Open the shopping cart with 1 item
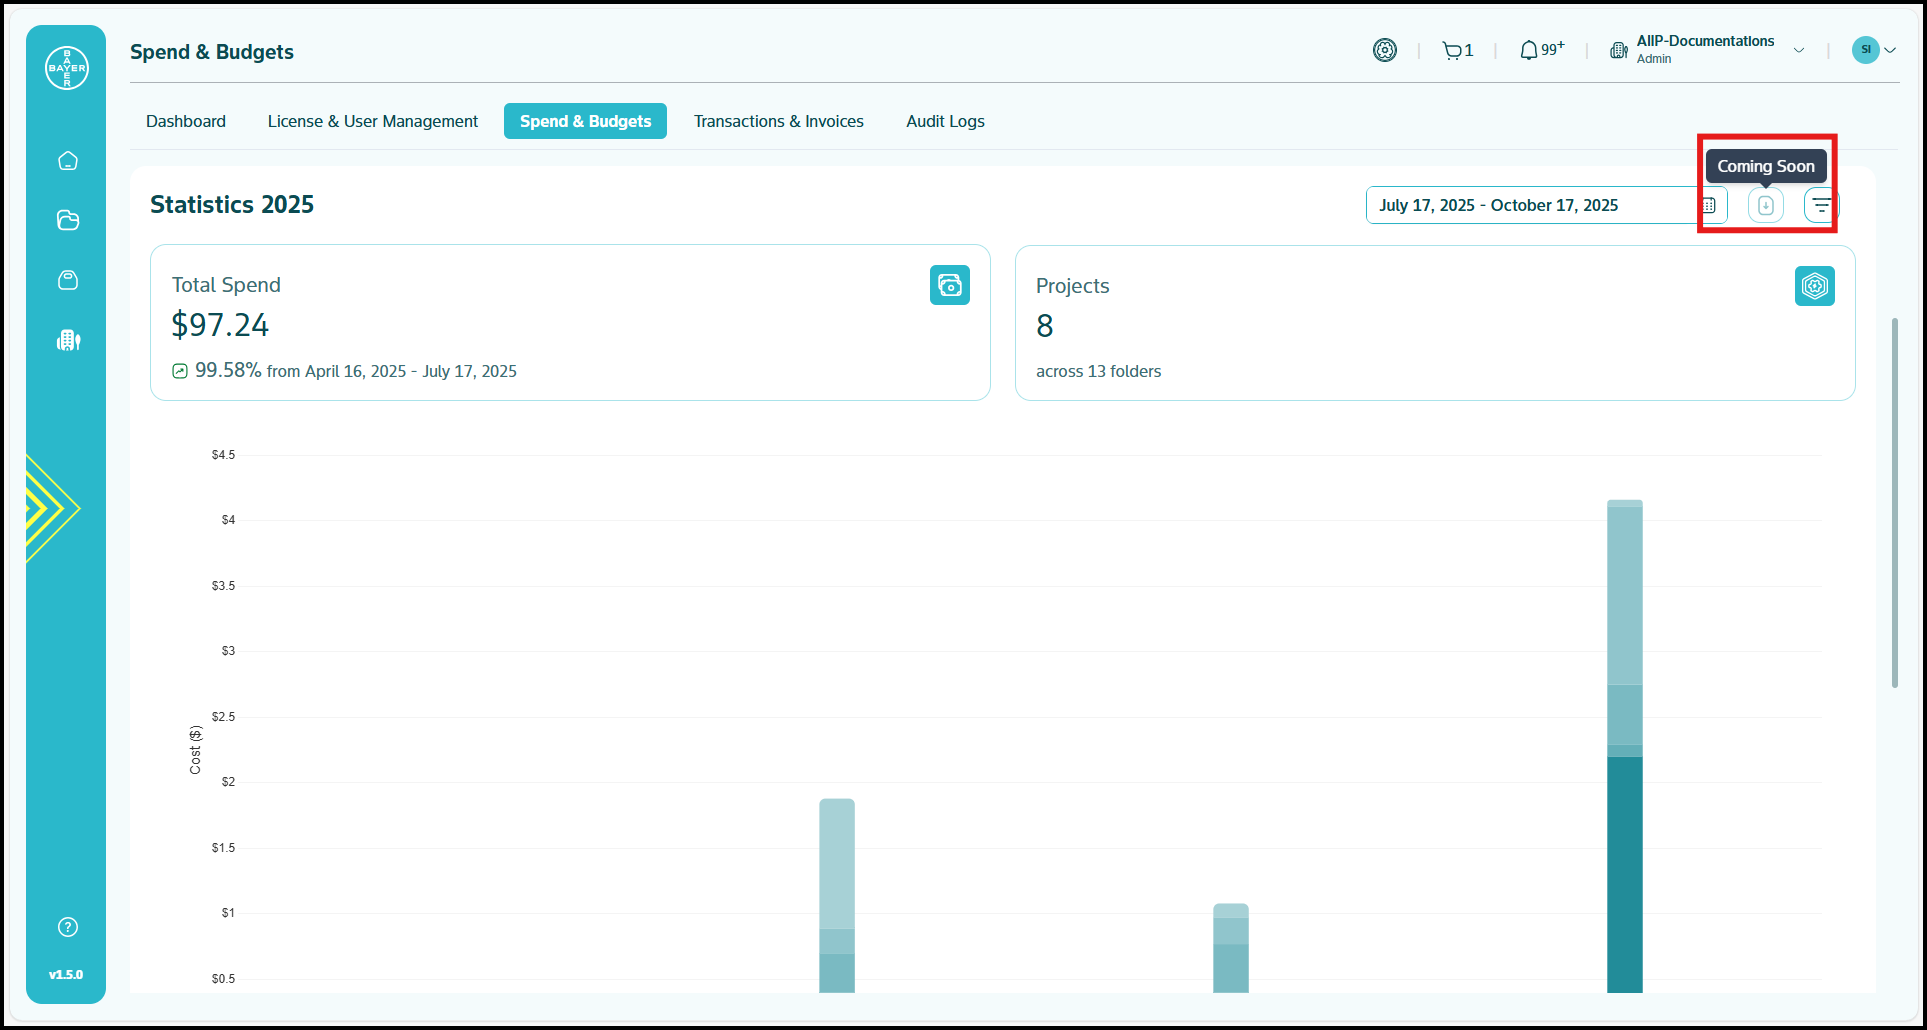Screen dimensions: 1927x1030 tap(1457, 51)
